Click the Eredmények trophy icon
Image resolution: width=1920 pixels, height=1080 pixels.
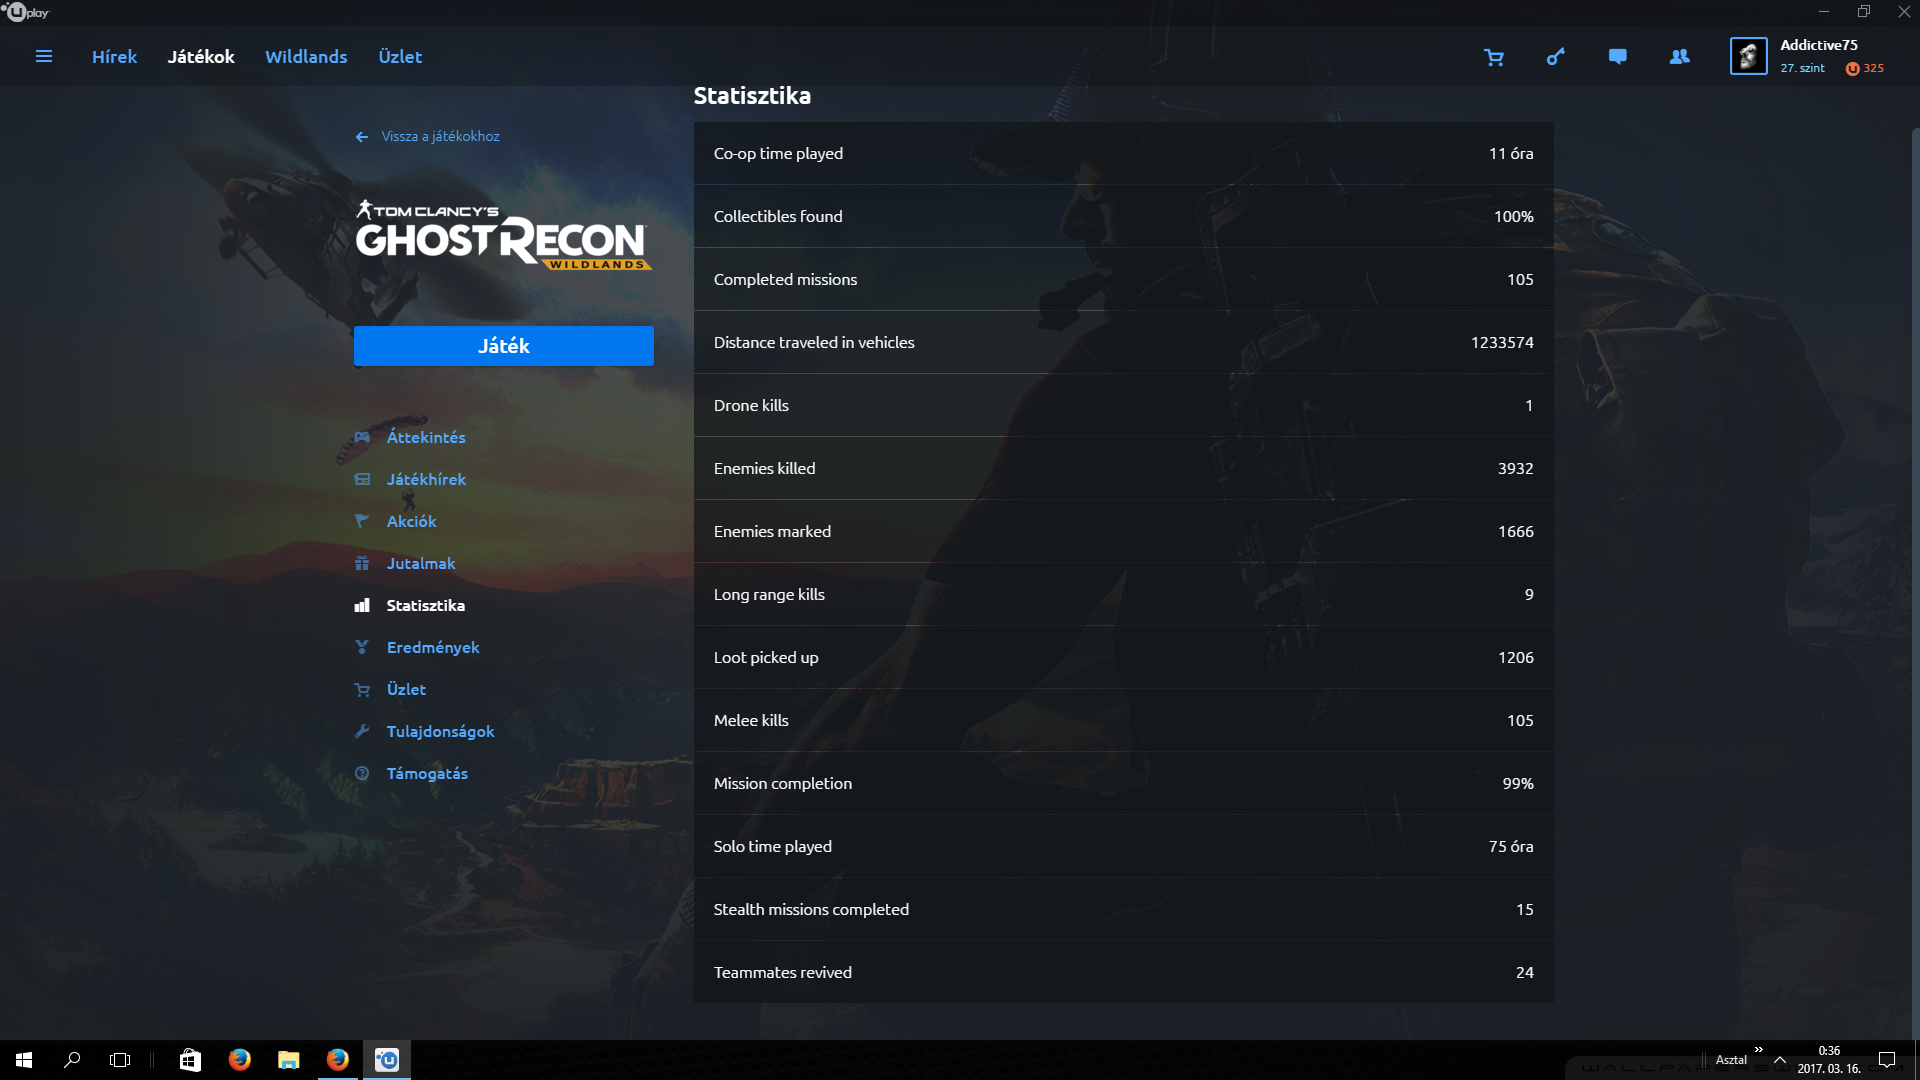coord(362,647)
